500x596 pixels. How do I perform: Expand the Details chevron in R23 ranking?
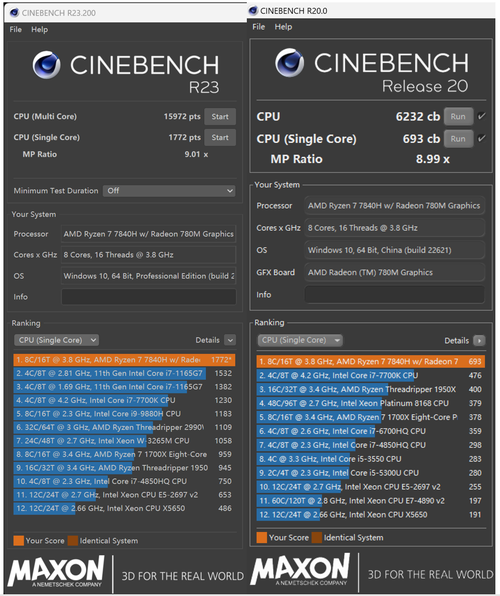230,340
